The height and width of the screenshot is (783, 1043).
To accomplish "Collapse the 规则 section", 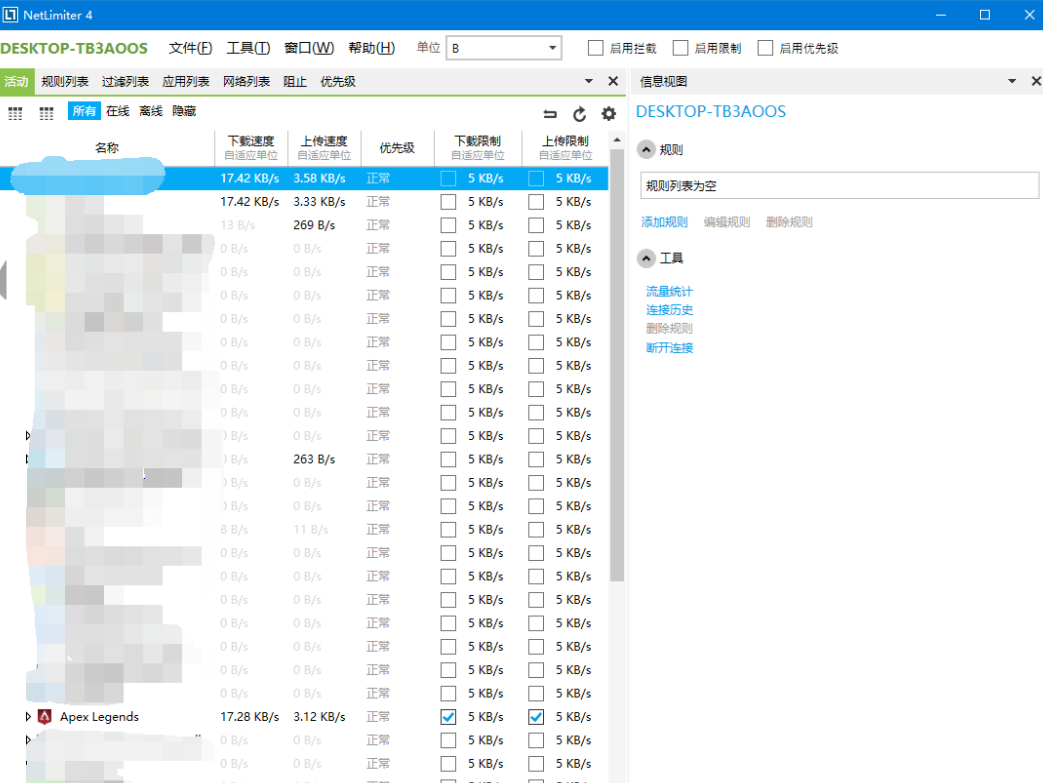I will coord(645,150).
